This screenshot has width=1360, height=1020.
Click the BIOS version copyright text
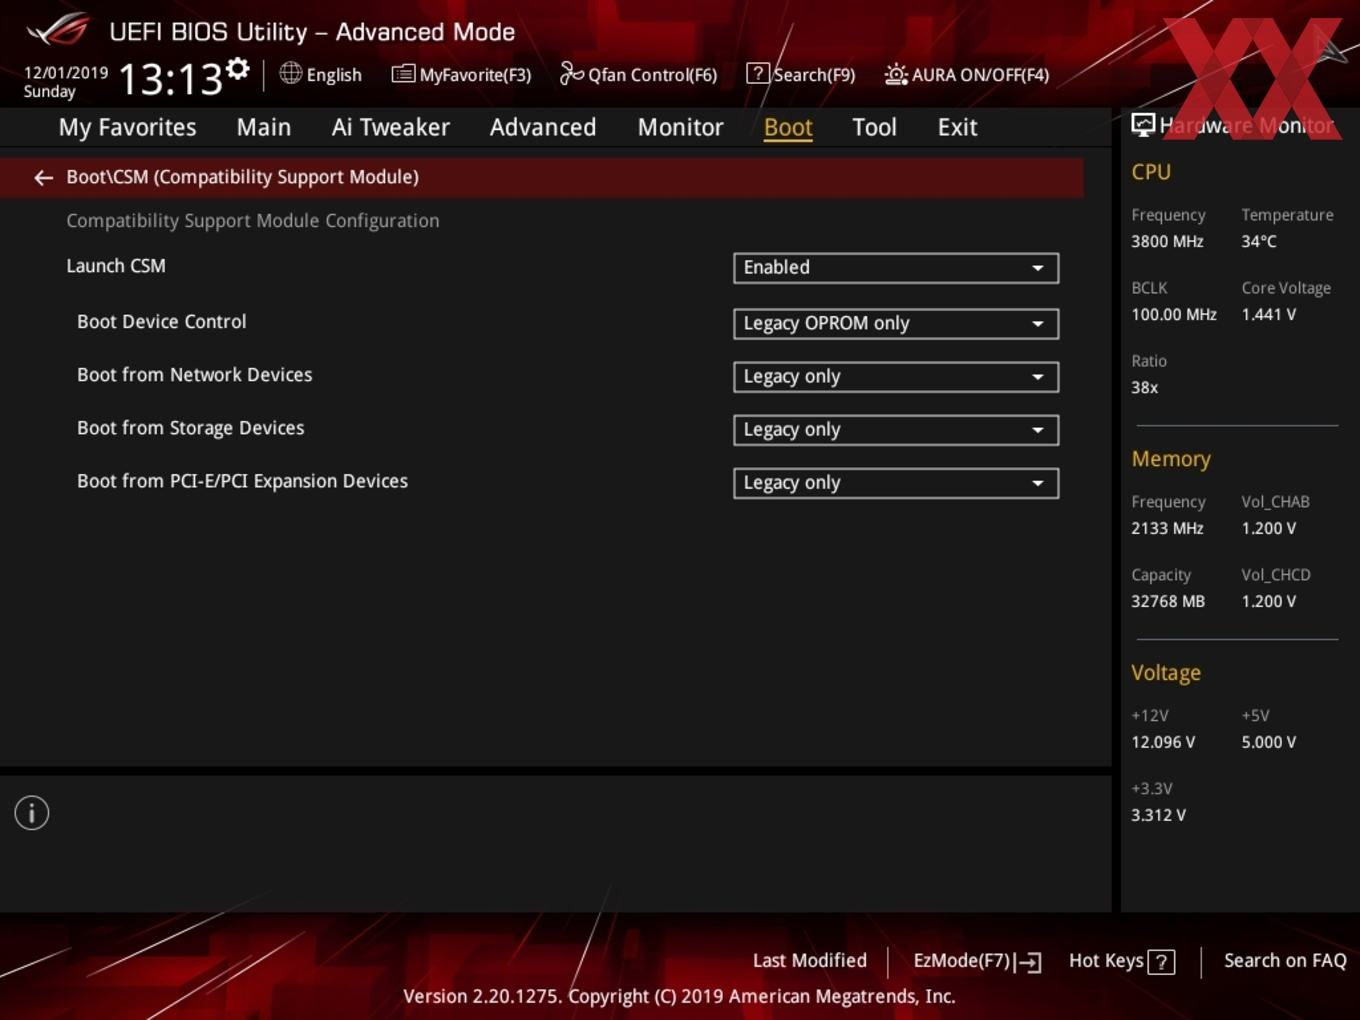point(679,997)
